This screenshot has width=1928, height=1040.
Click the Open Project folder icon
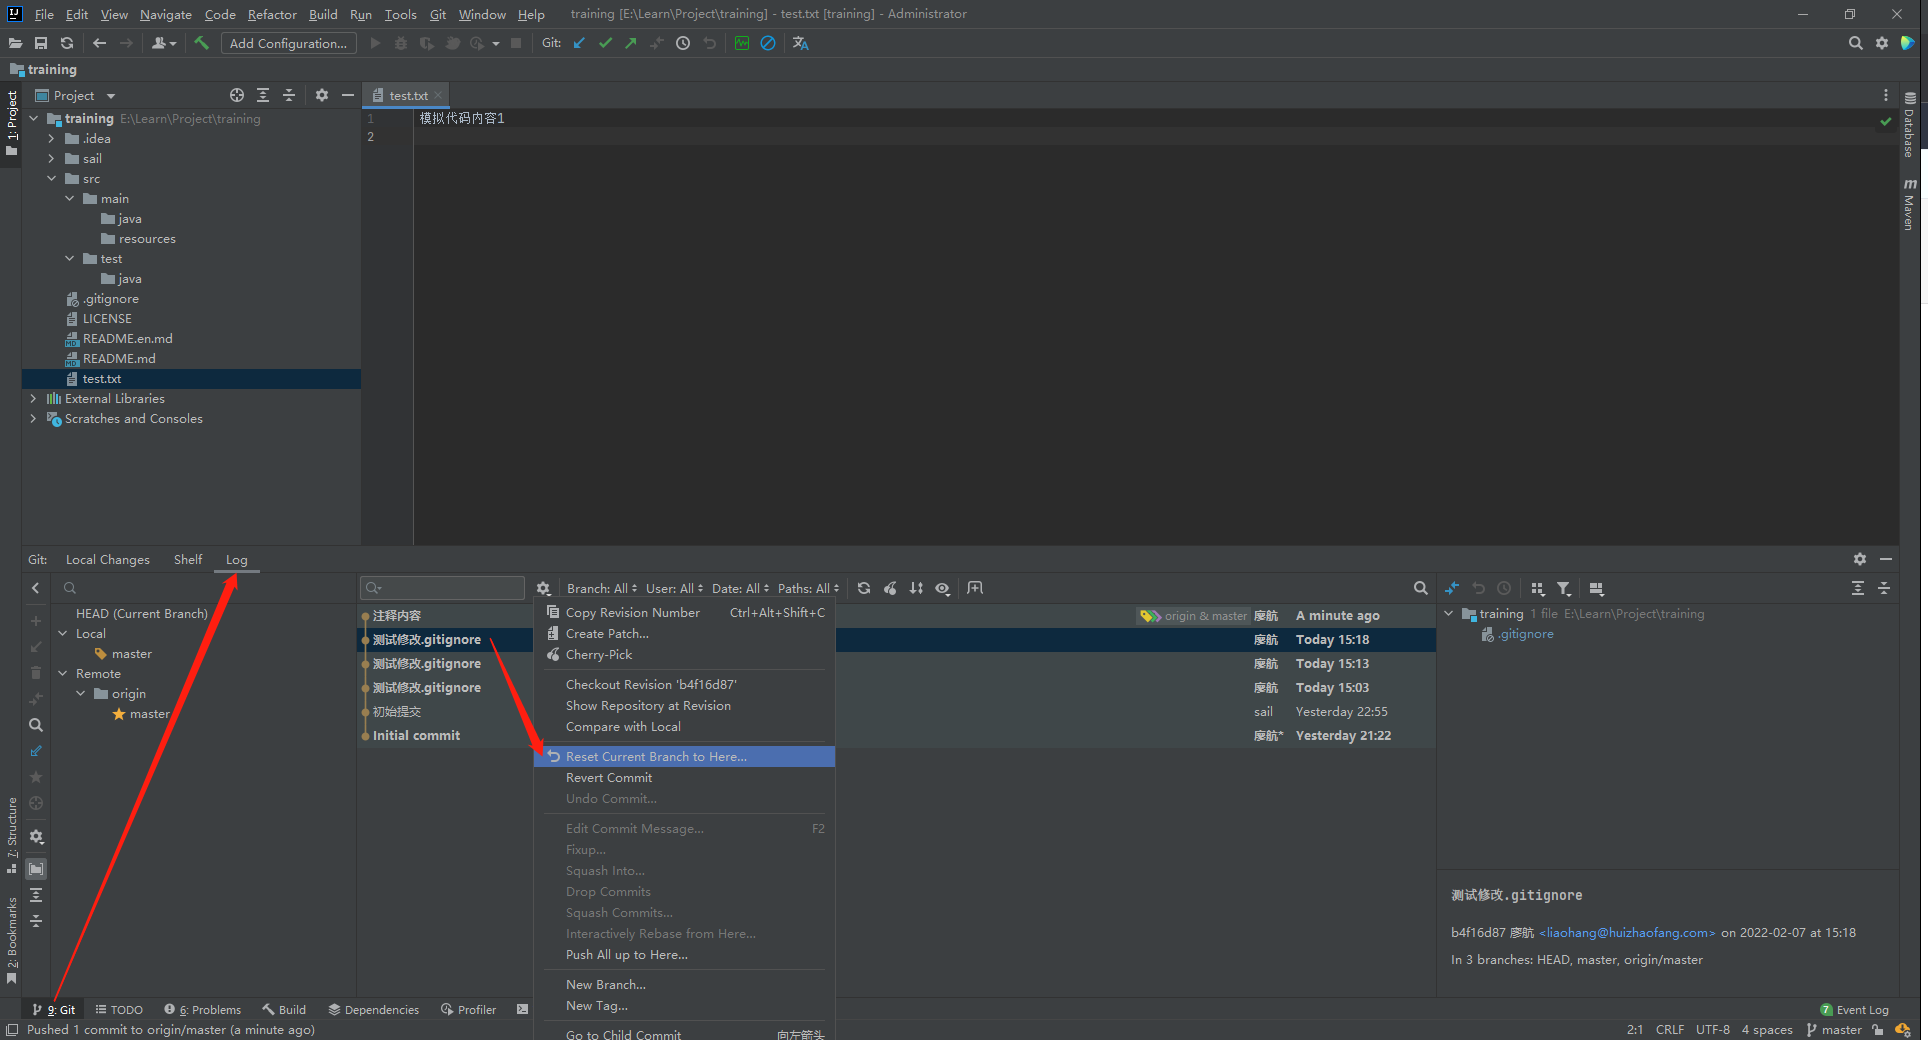coord(15,43)
